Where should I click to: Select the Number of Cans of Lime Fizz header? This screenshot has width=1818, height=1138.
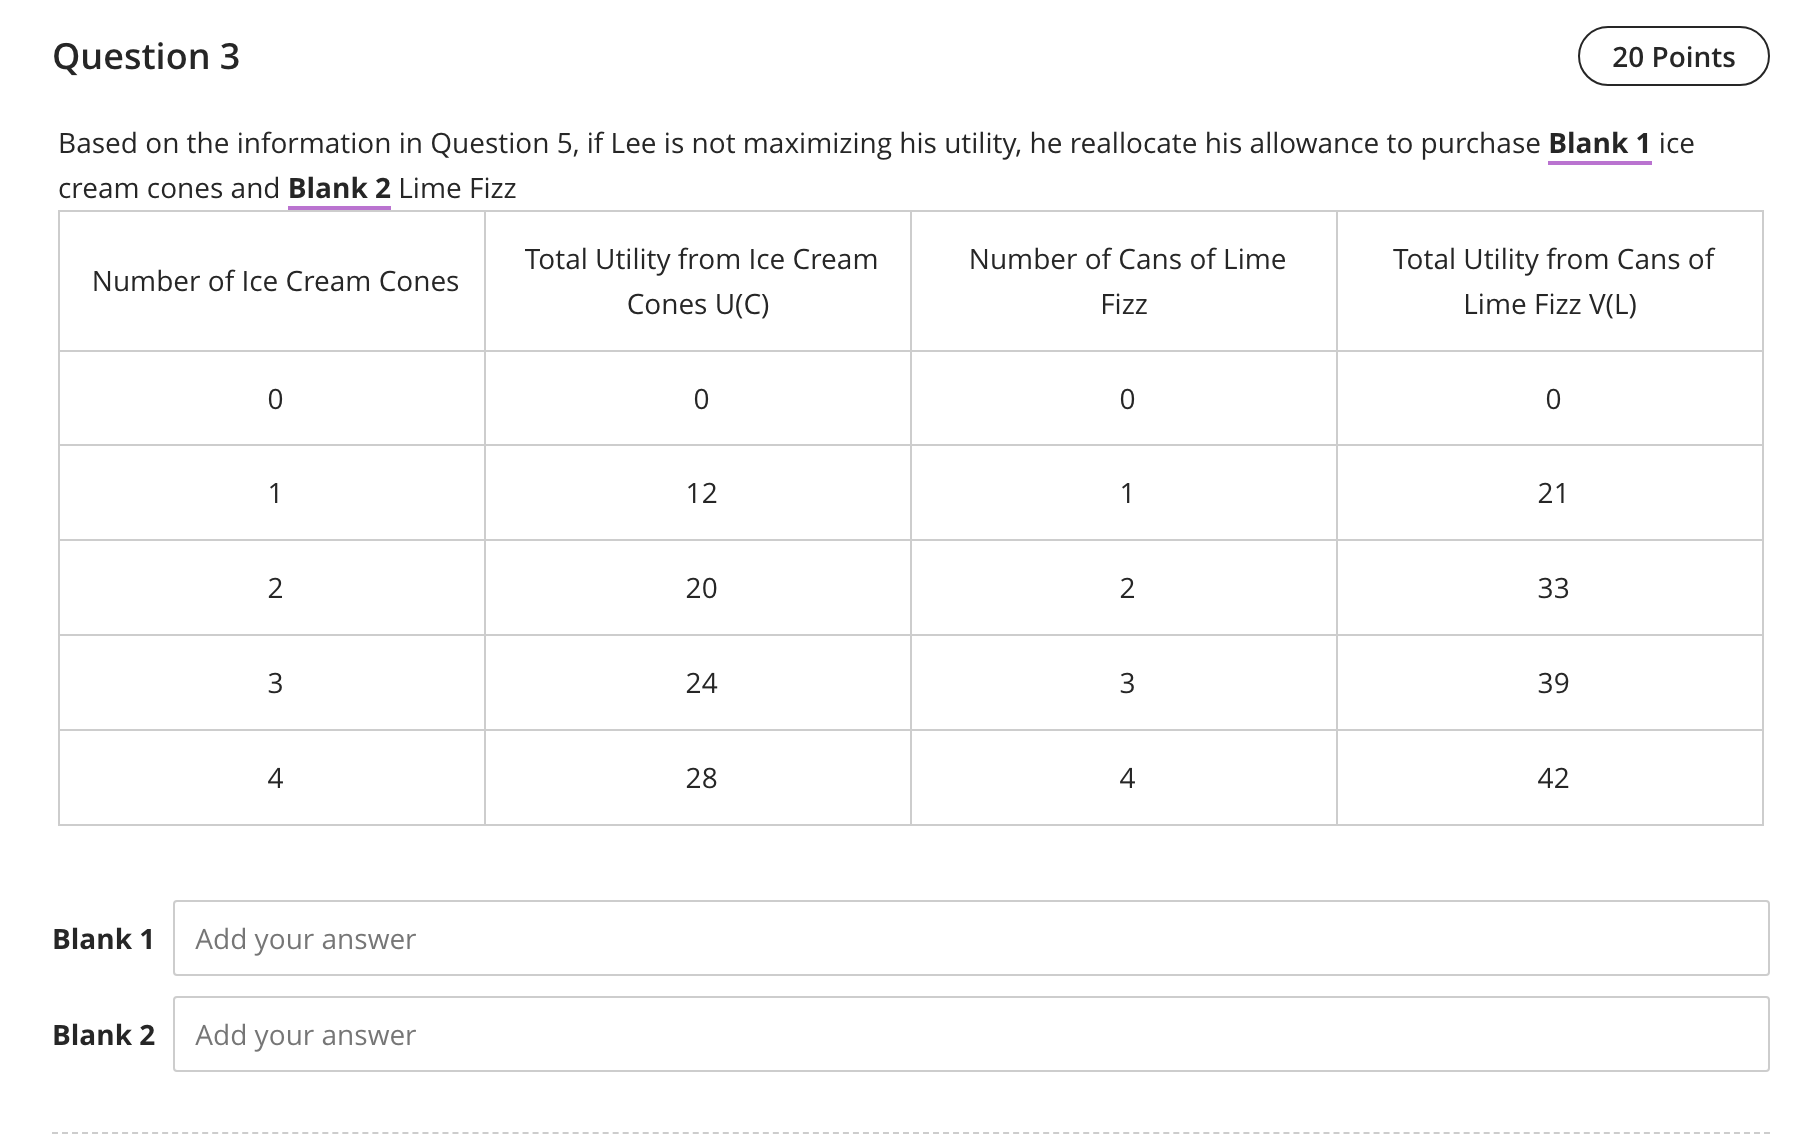pyautogui.click(x=1126, y=281)
